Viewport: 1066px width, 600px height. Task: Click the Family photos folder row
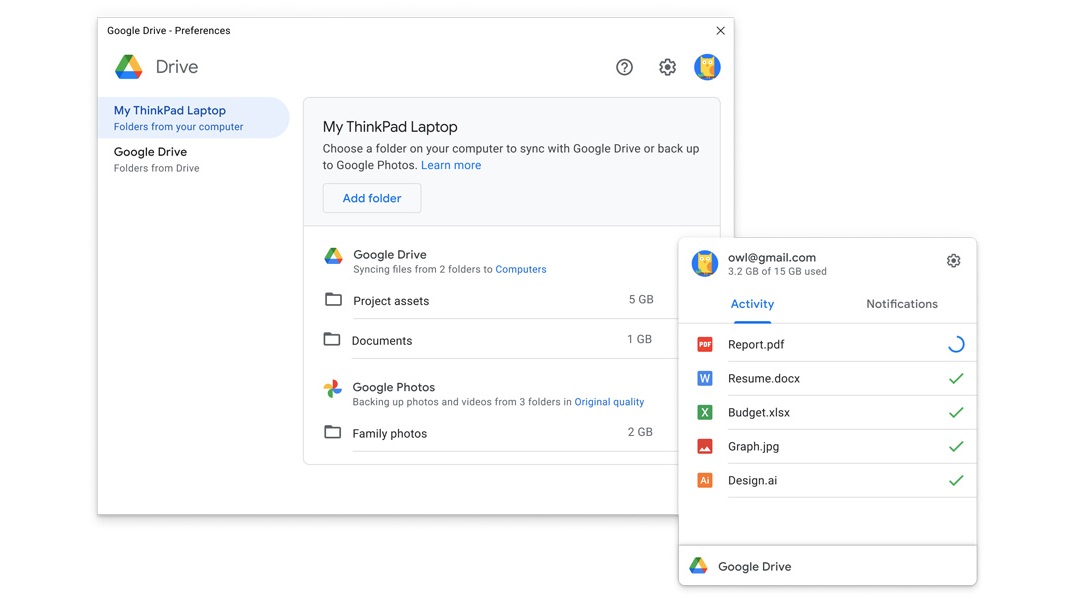click(389, 433)
